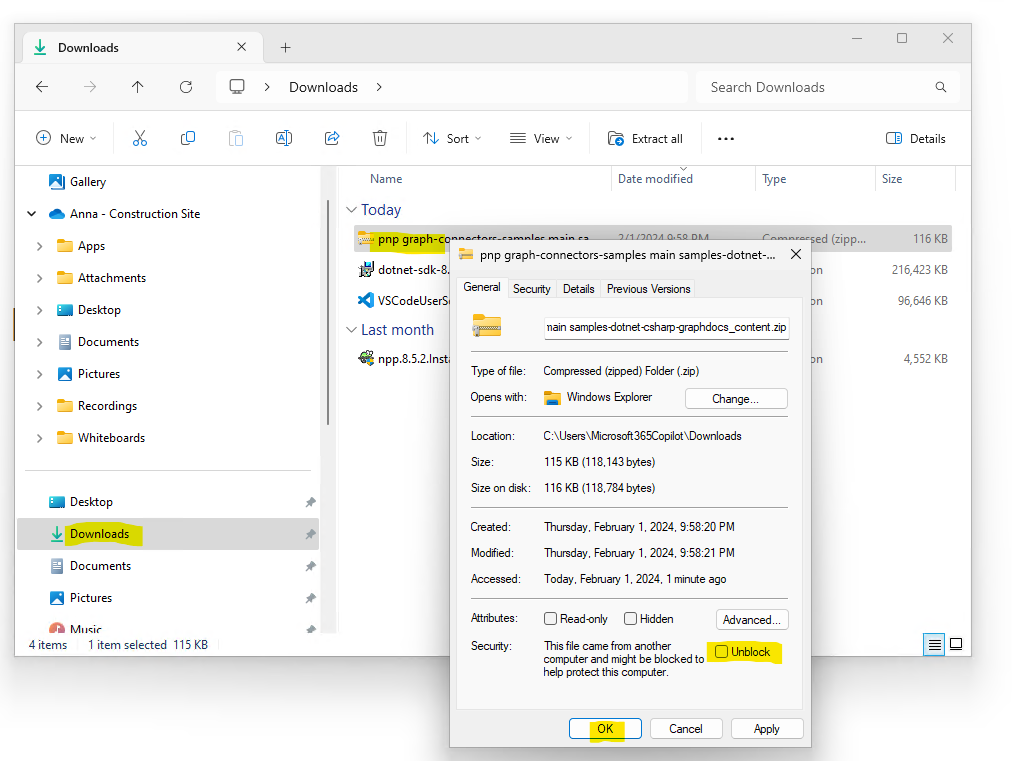
Task: Click Cancel in properties dialog
Action: pyautogui.click(x=686, y=729)
